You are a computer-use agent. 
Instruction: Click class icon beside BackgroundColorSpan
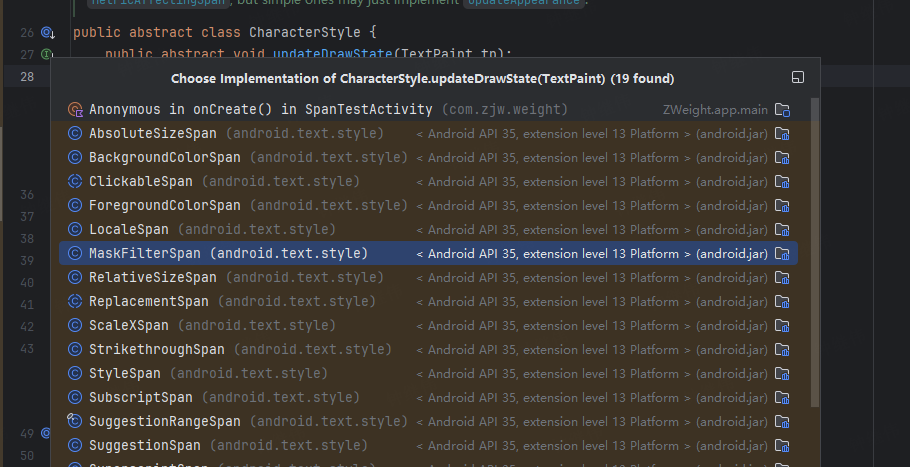tap(75, 157)
